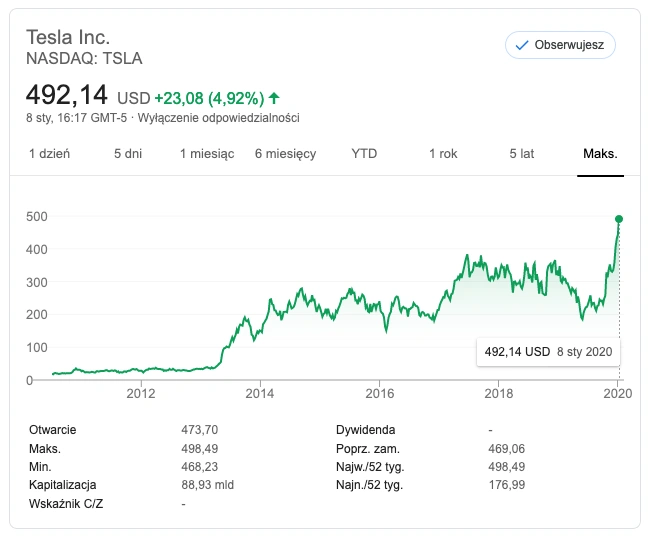Screen dimensions: 648x539
Task: Show the 6 miesięcy chart range
Action: [285, 154]
